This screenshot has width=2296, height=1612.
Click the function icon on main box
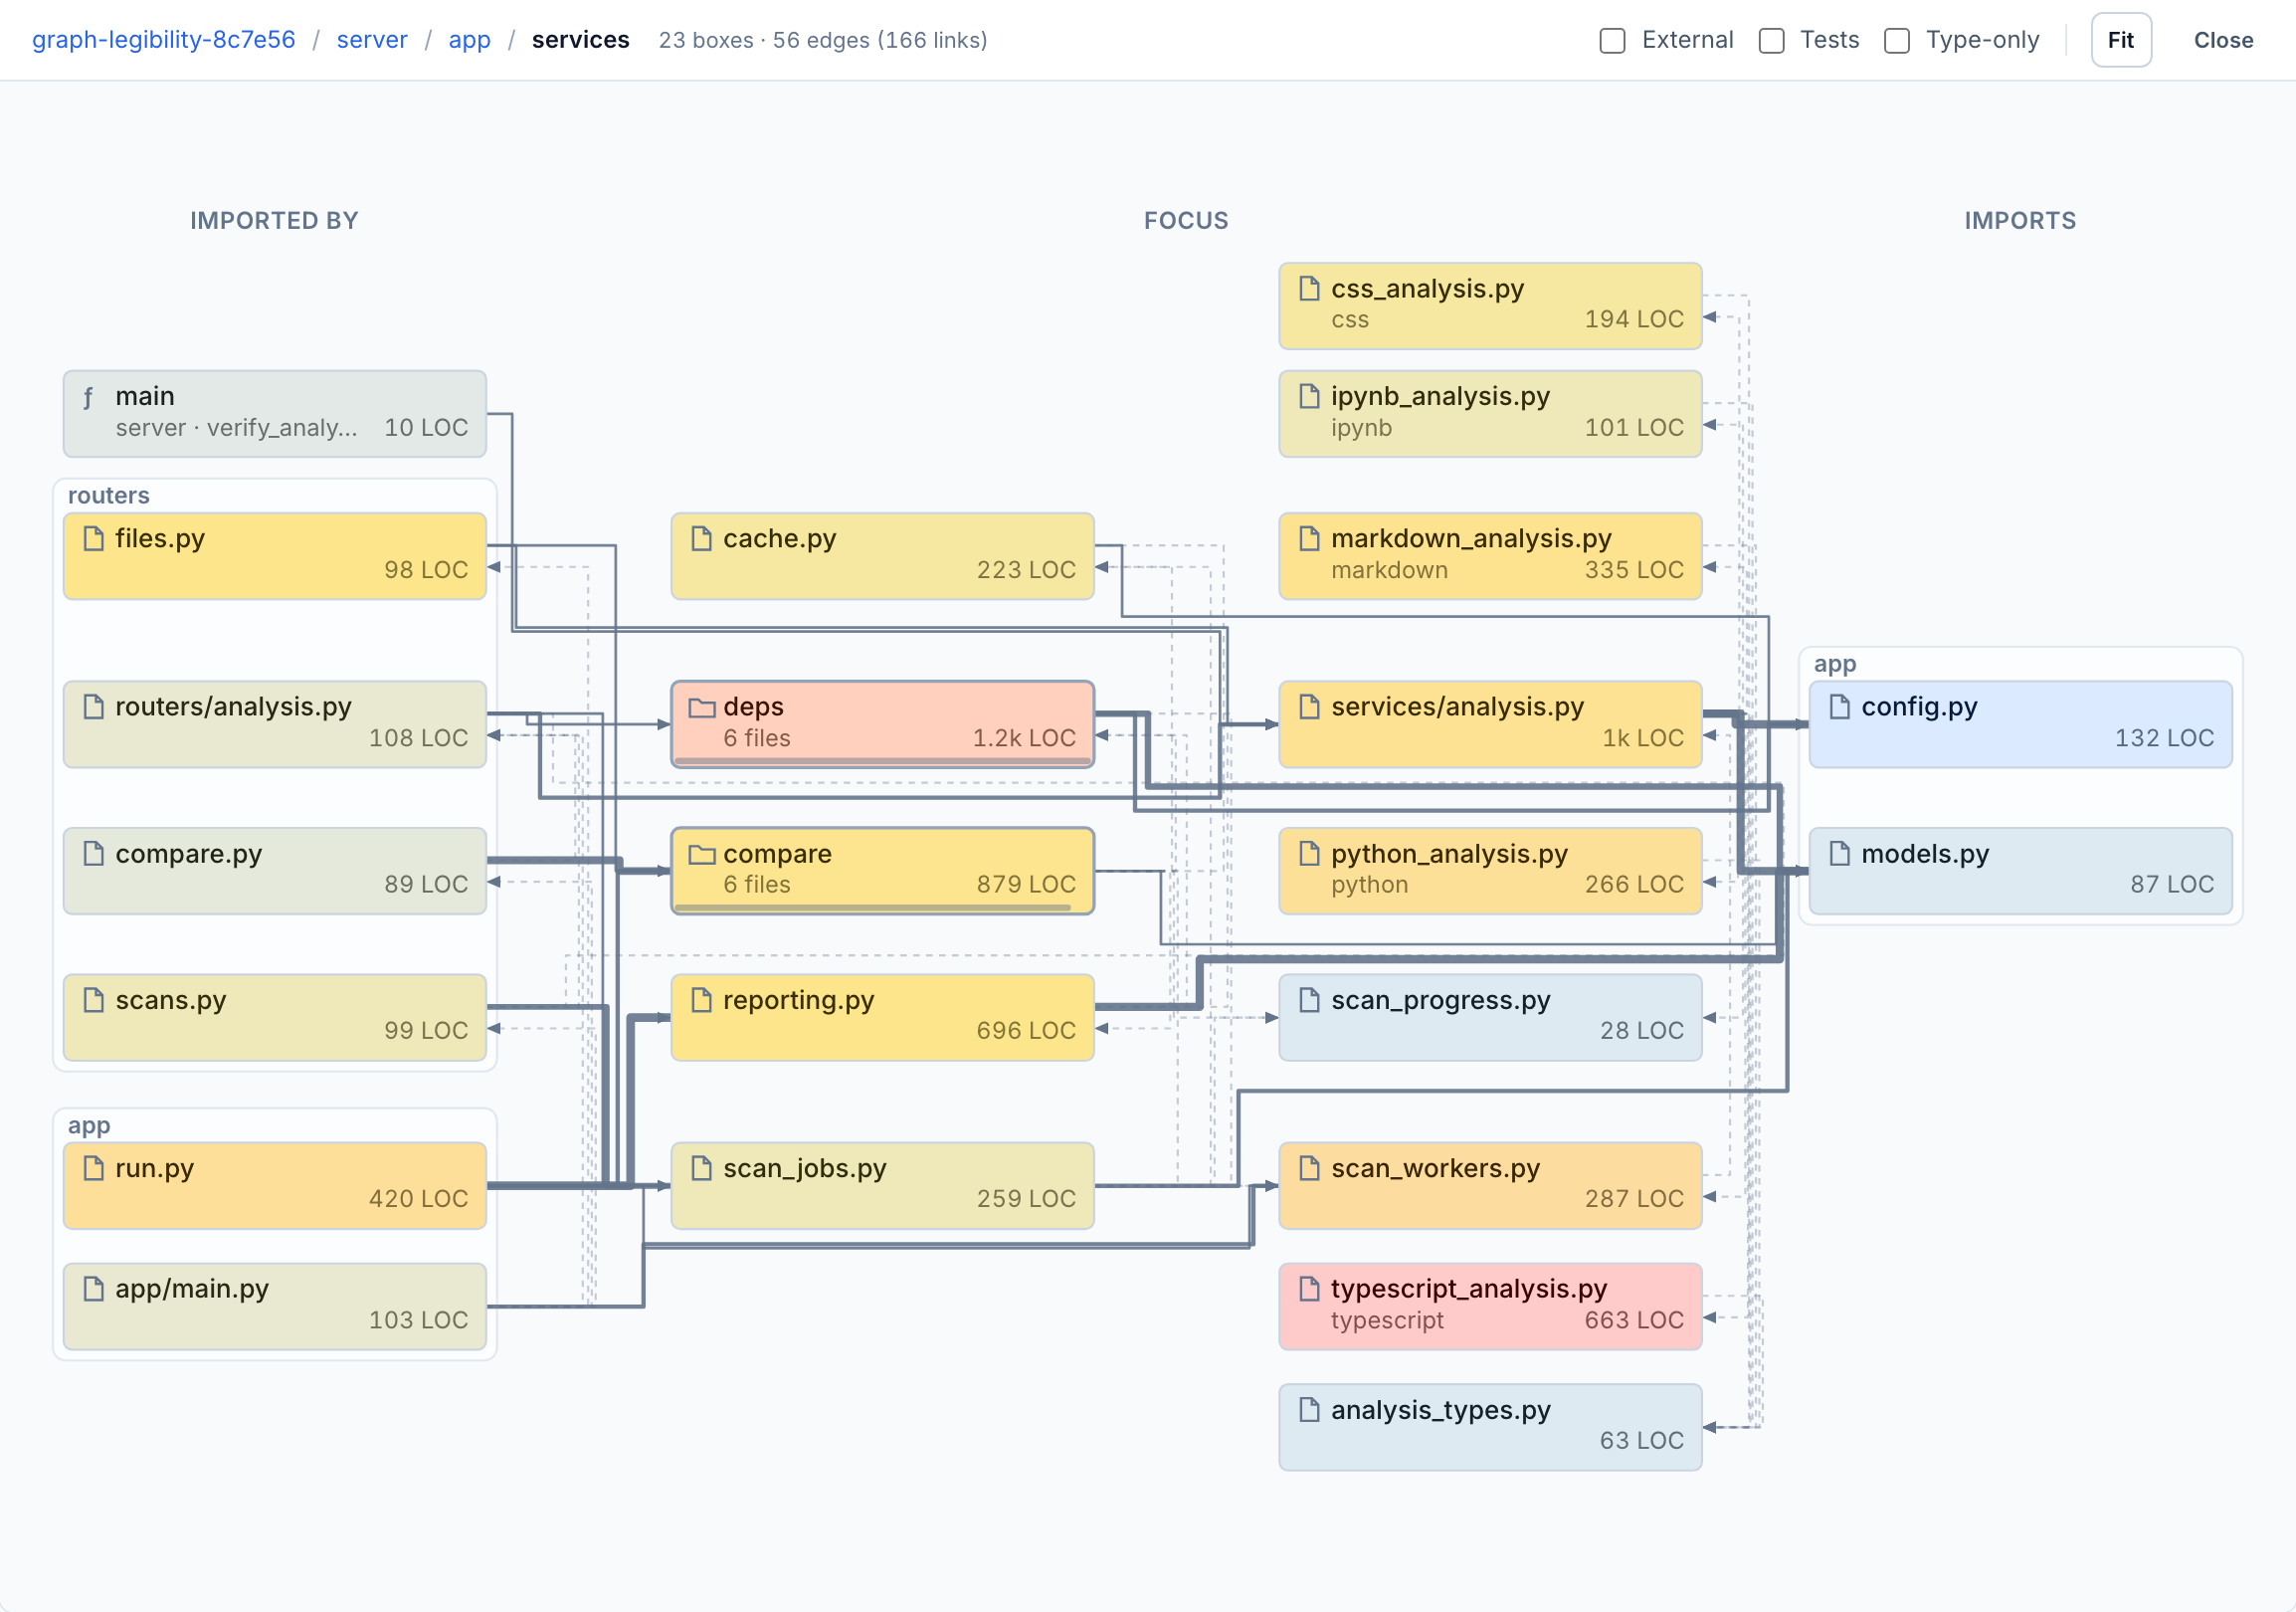pos(89,398)
